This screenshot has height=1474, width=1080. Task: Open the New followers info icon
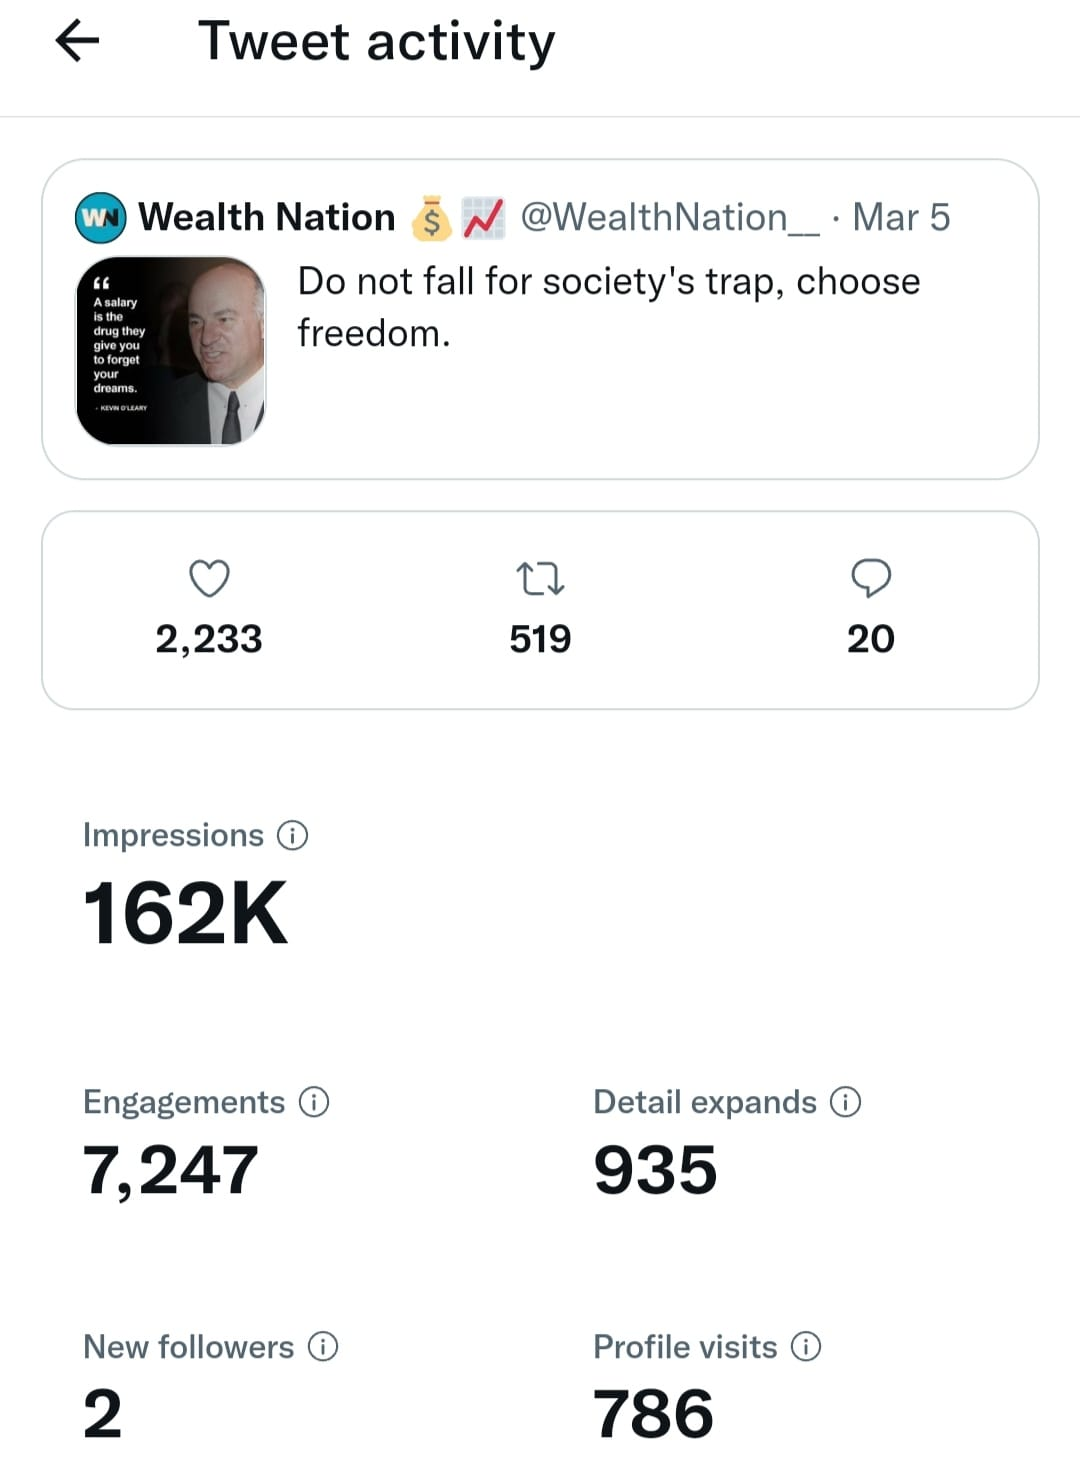pyautogui.click(x=323, y=1347)
